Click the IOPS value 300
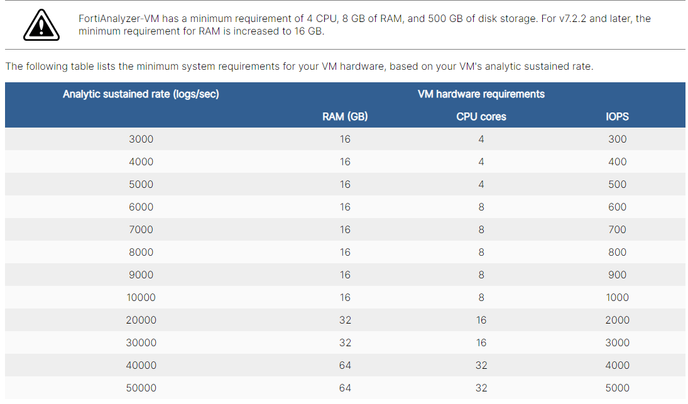Image resolution: width=688 pixels, height=404 pixels. click(x=616, y=139)
